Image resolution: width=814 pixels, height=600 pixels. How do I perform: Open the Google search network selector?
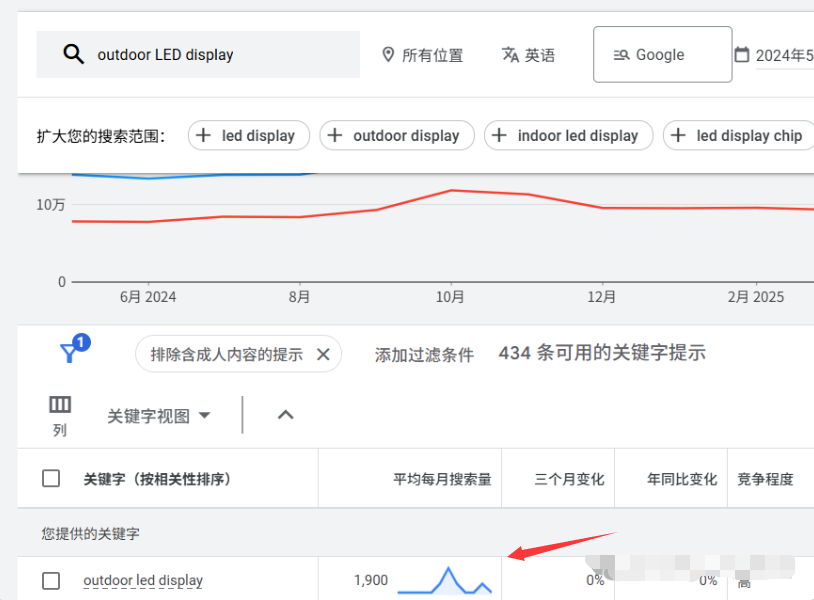(x=662, y=54)
